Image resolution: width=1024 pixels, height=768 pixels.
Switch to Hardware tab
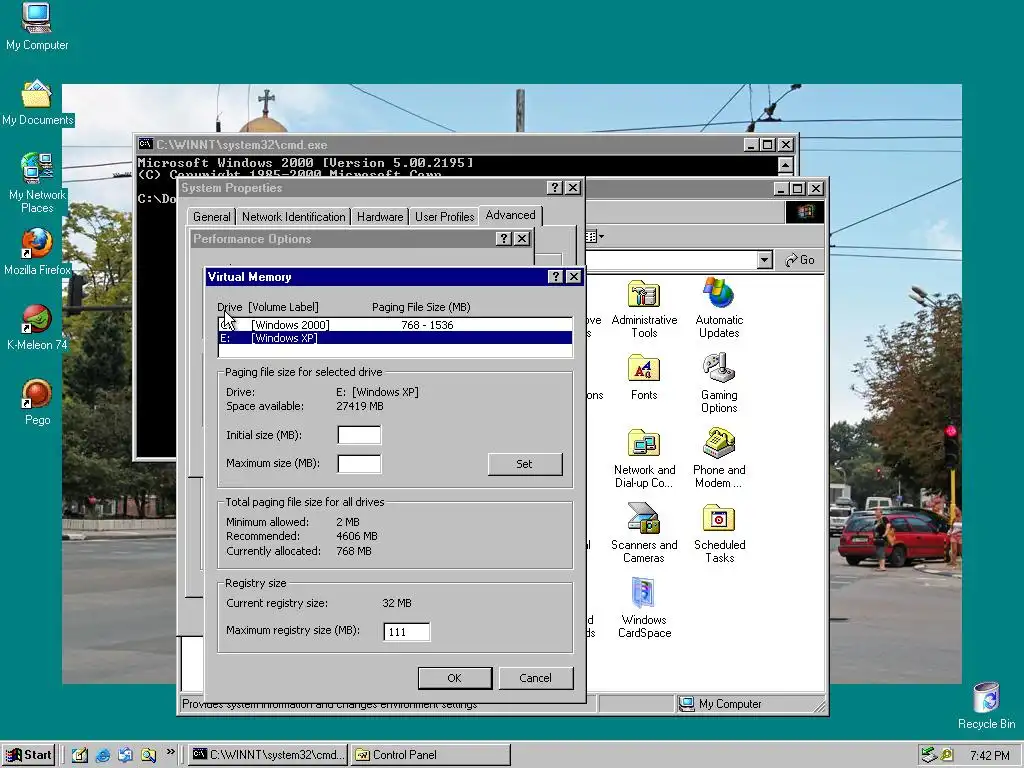tap(379, 217)
